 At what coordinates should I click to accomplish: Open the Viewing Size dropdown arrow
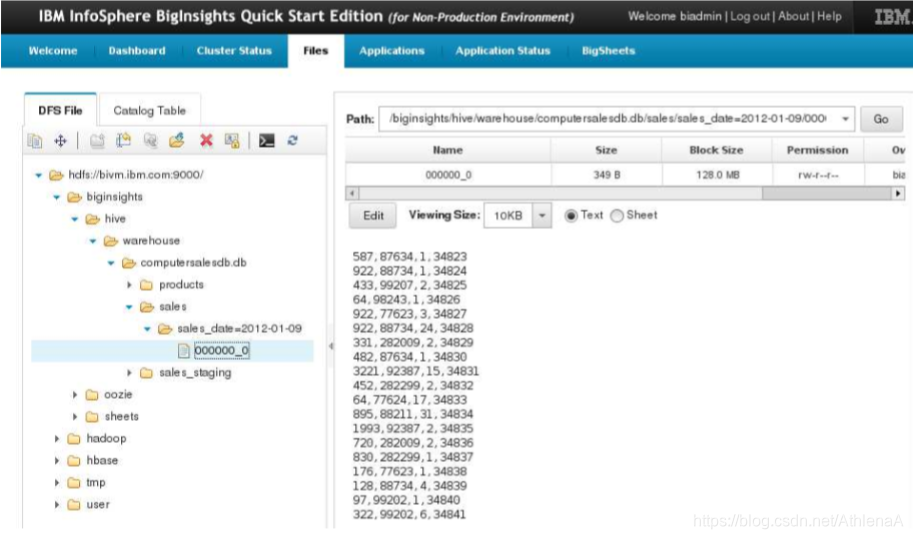point(542,215)
